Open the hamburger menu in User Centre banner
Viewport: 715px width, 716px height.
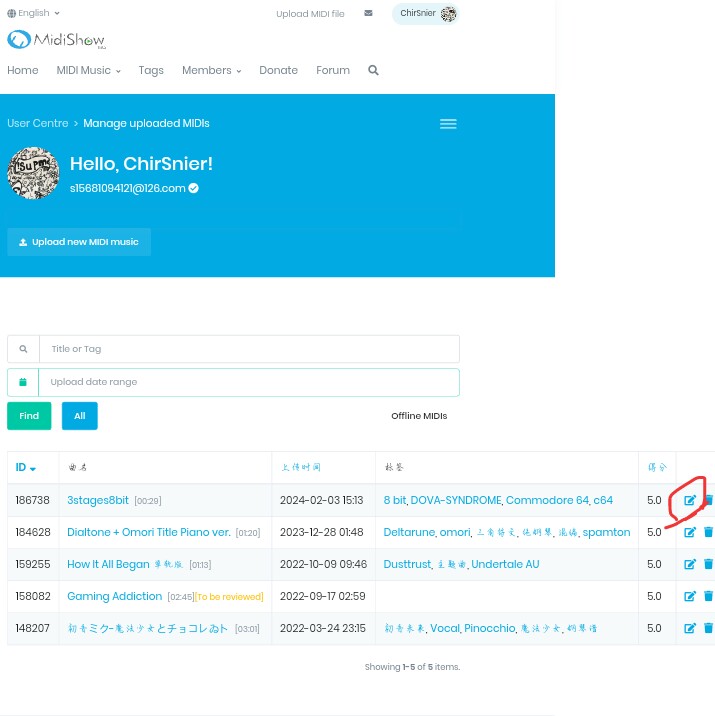448,124
